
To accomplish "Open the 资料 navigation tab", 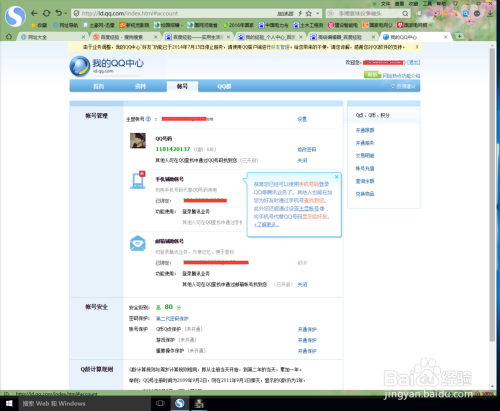I will coord(140,86).
